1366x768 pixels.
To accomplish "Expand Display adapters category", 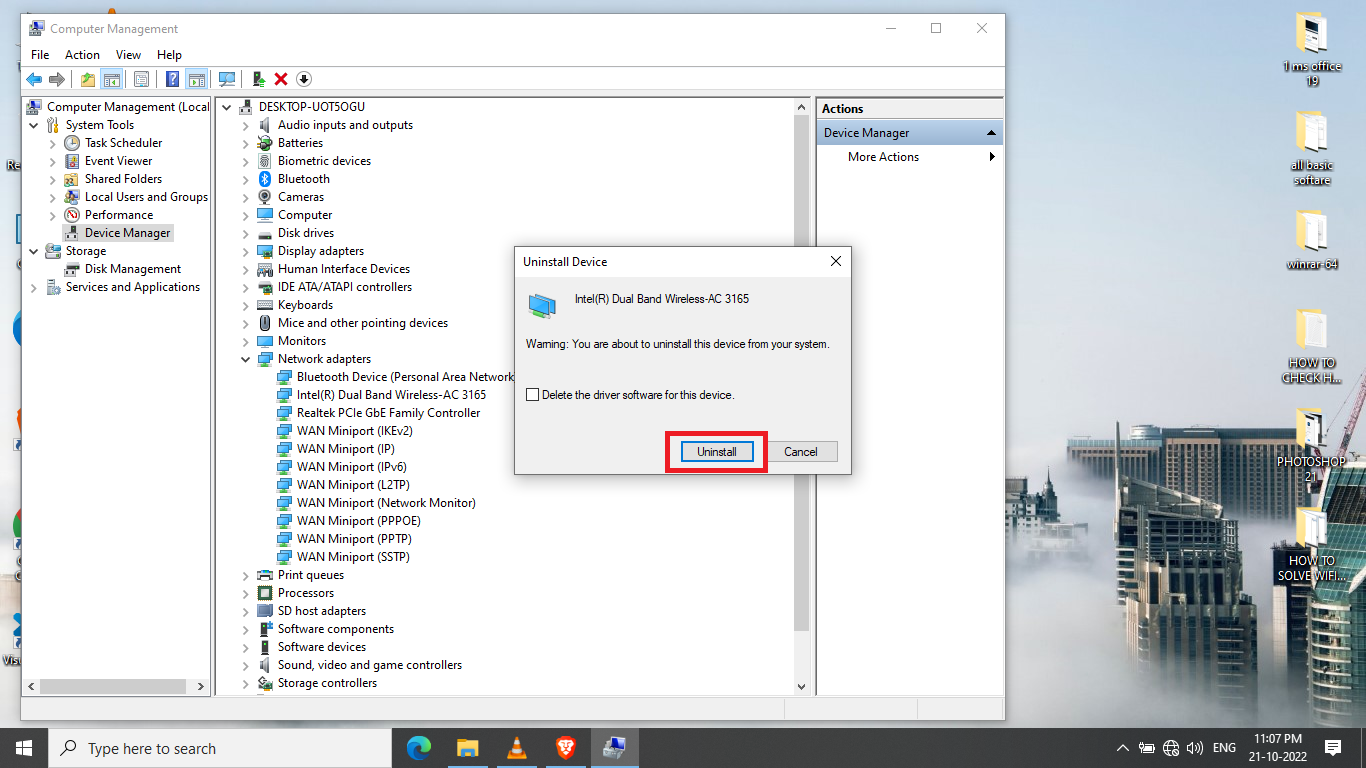I will [246, 251].
